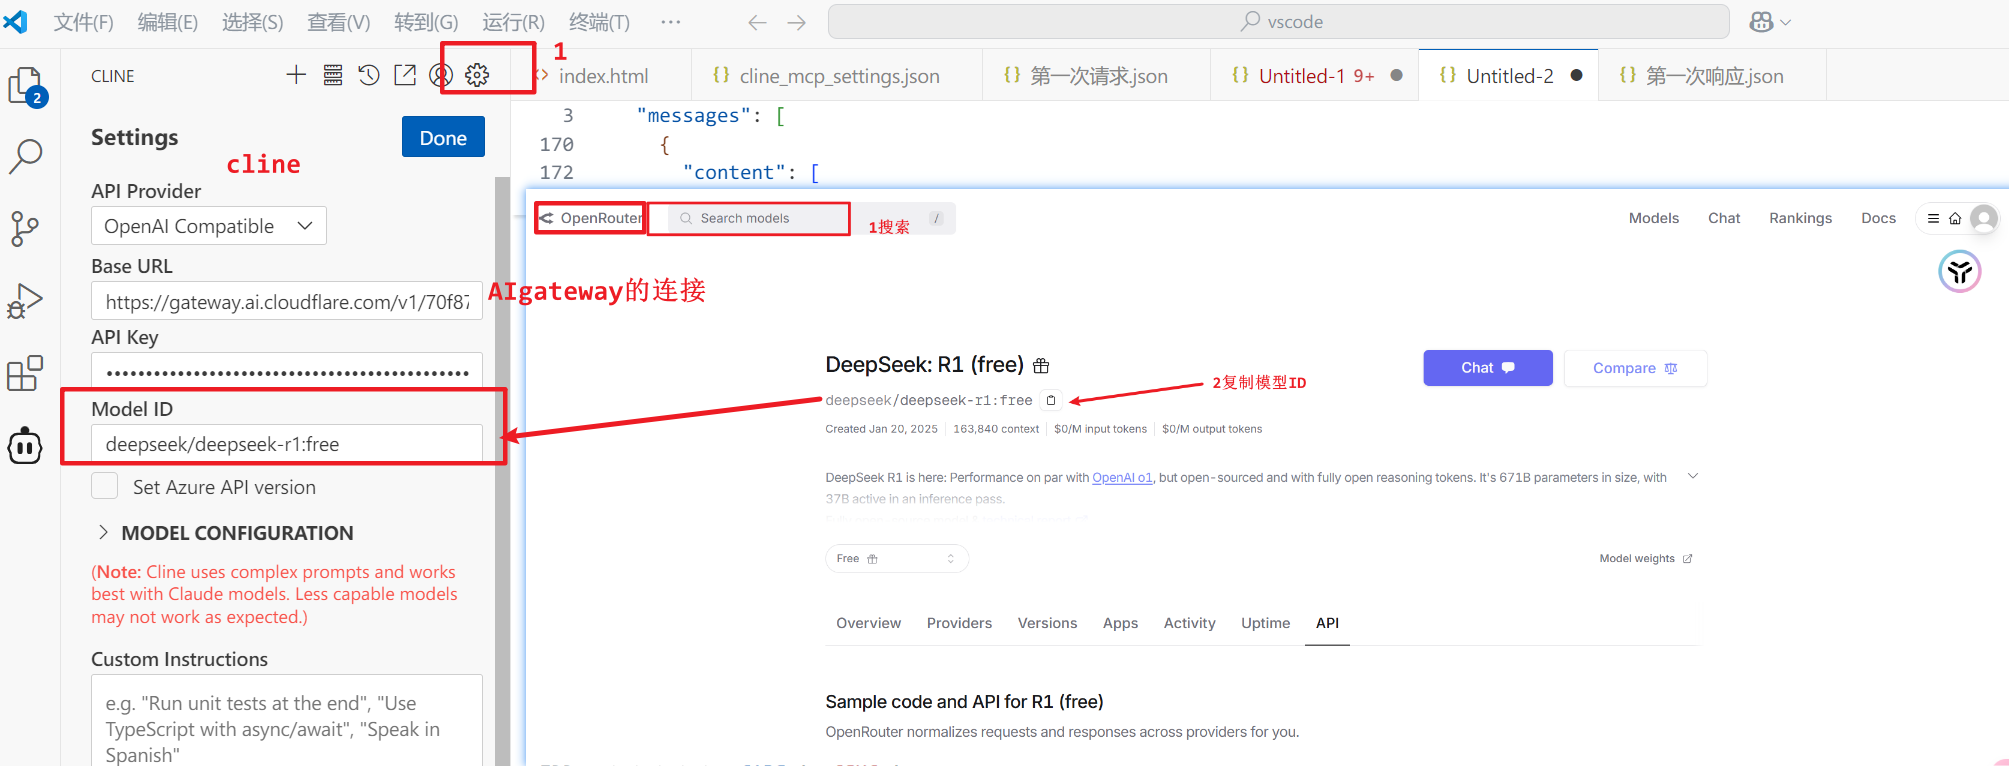
Task: Go to OpenRouter Rankings page
Action: click(x=1800, y=218)
